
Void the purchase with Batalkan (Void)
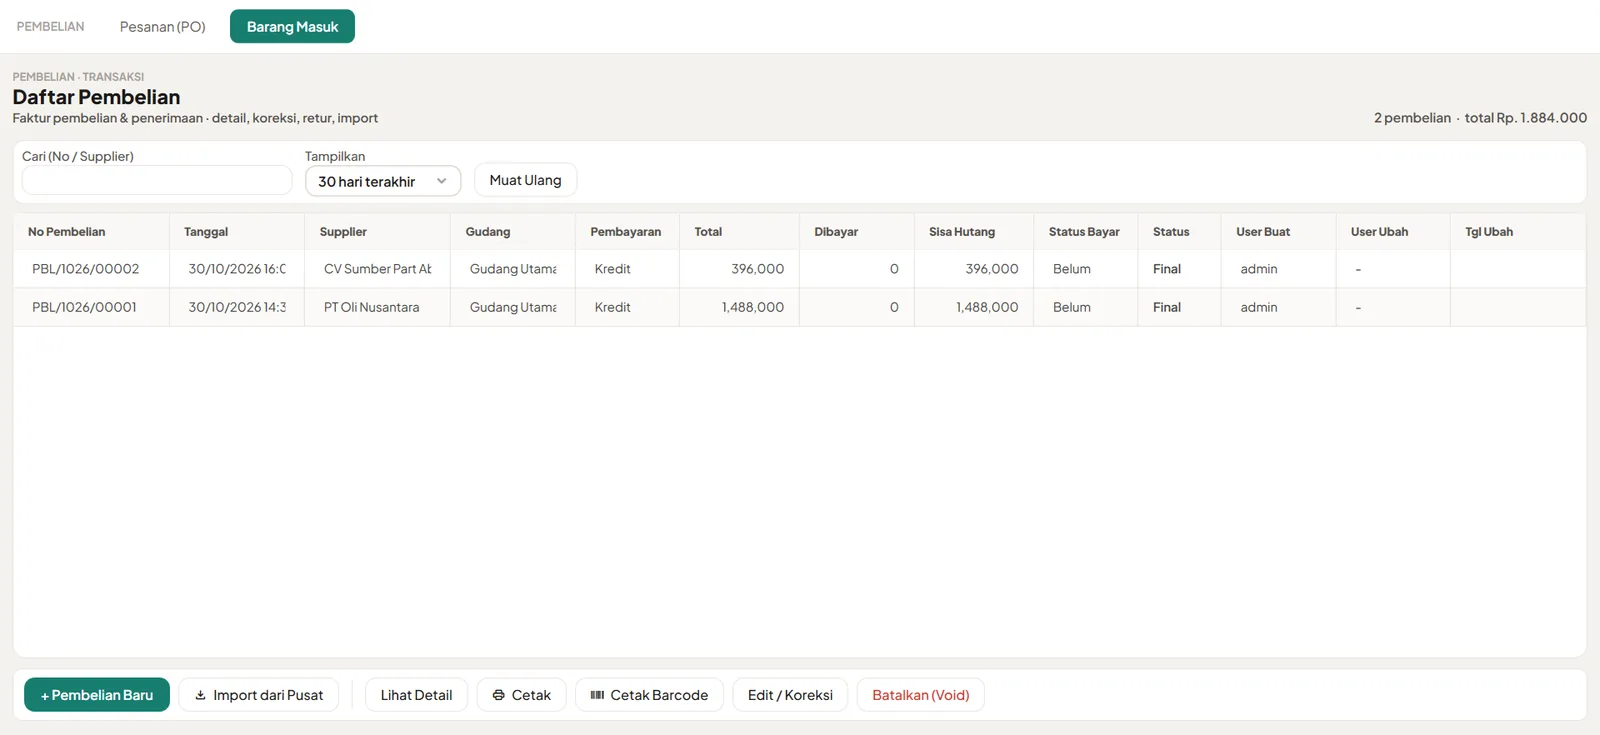[921, 695]
